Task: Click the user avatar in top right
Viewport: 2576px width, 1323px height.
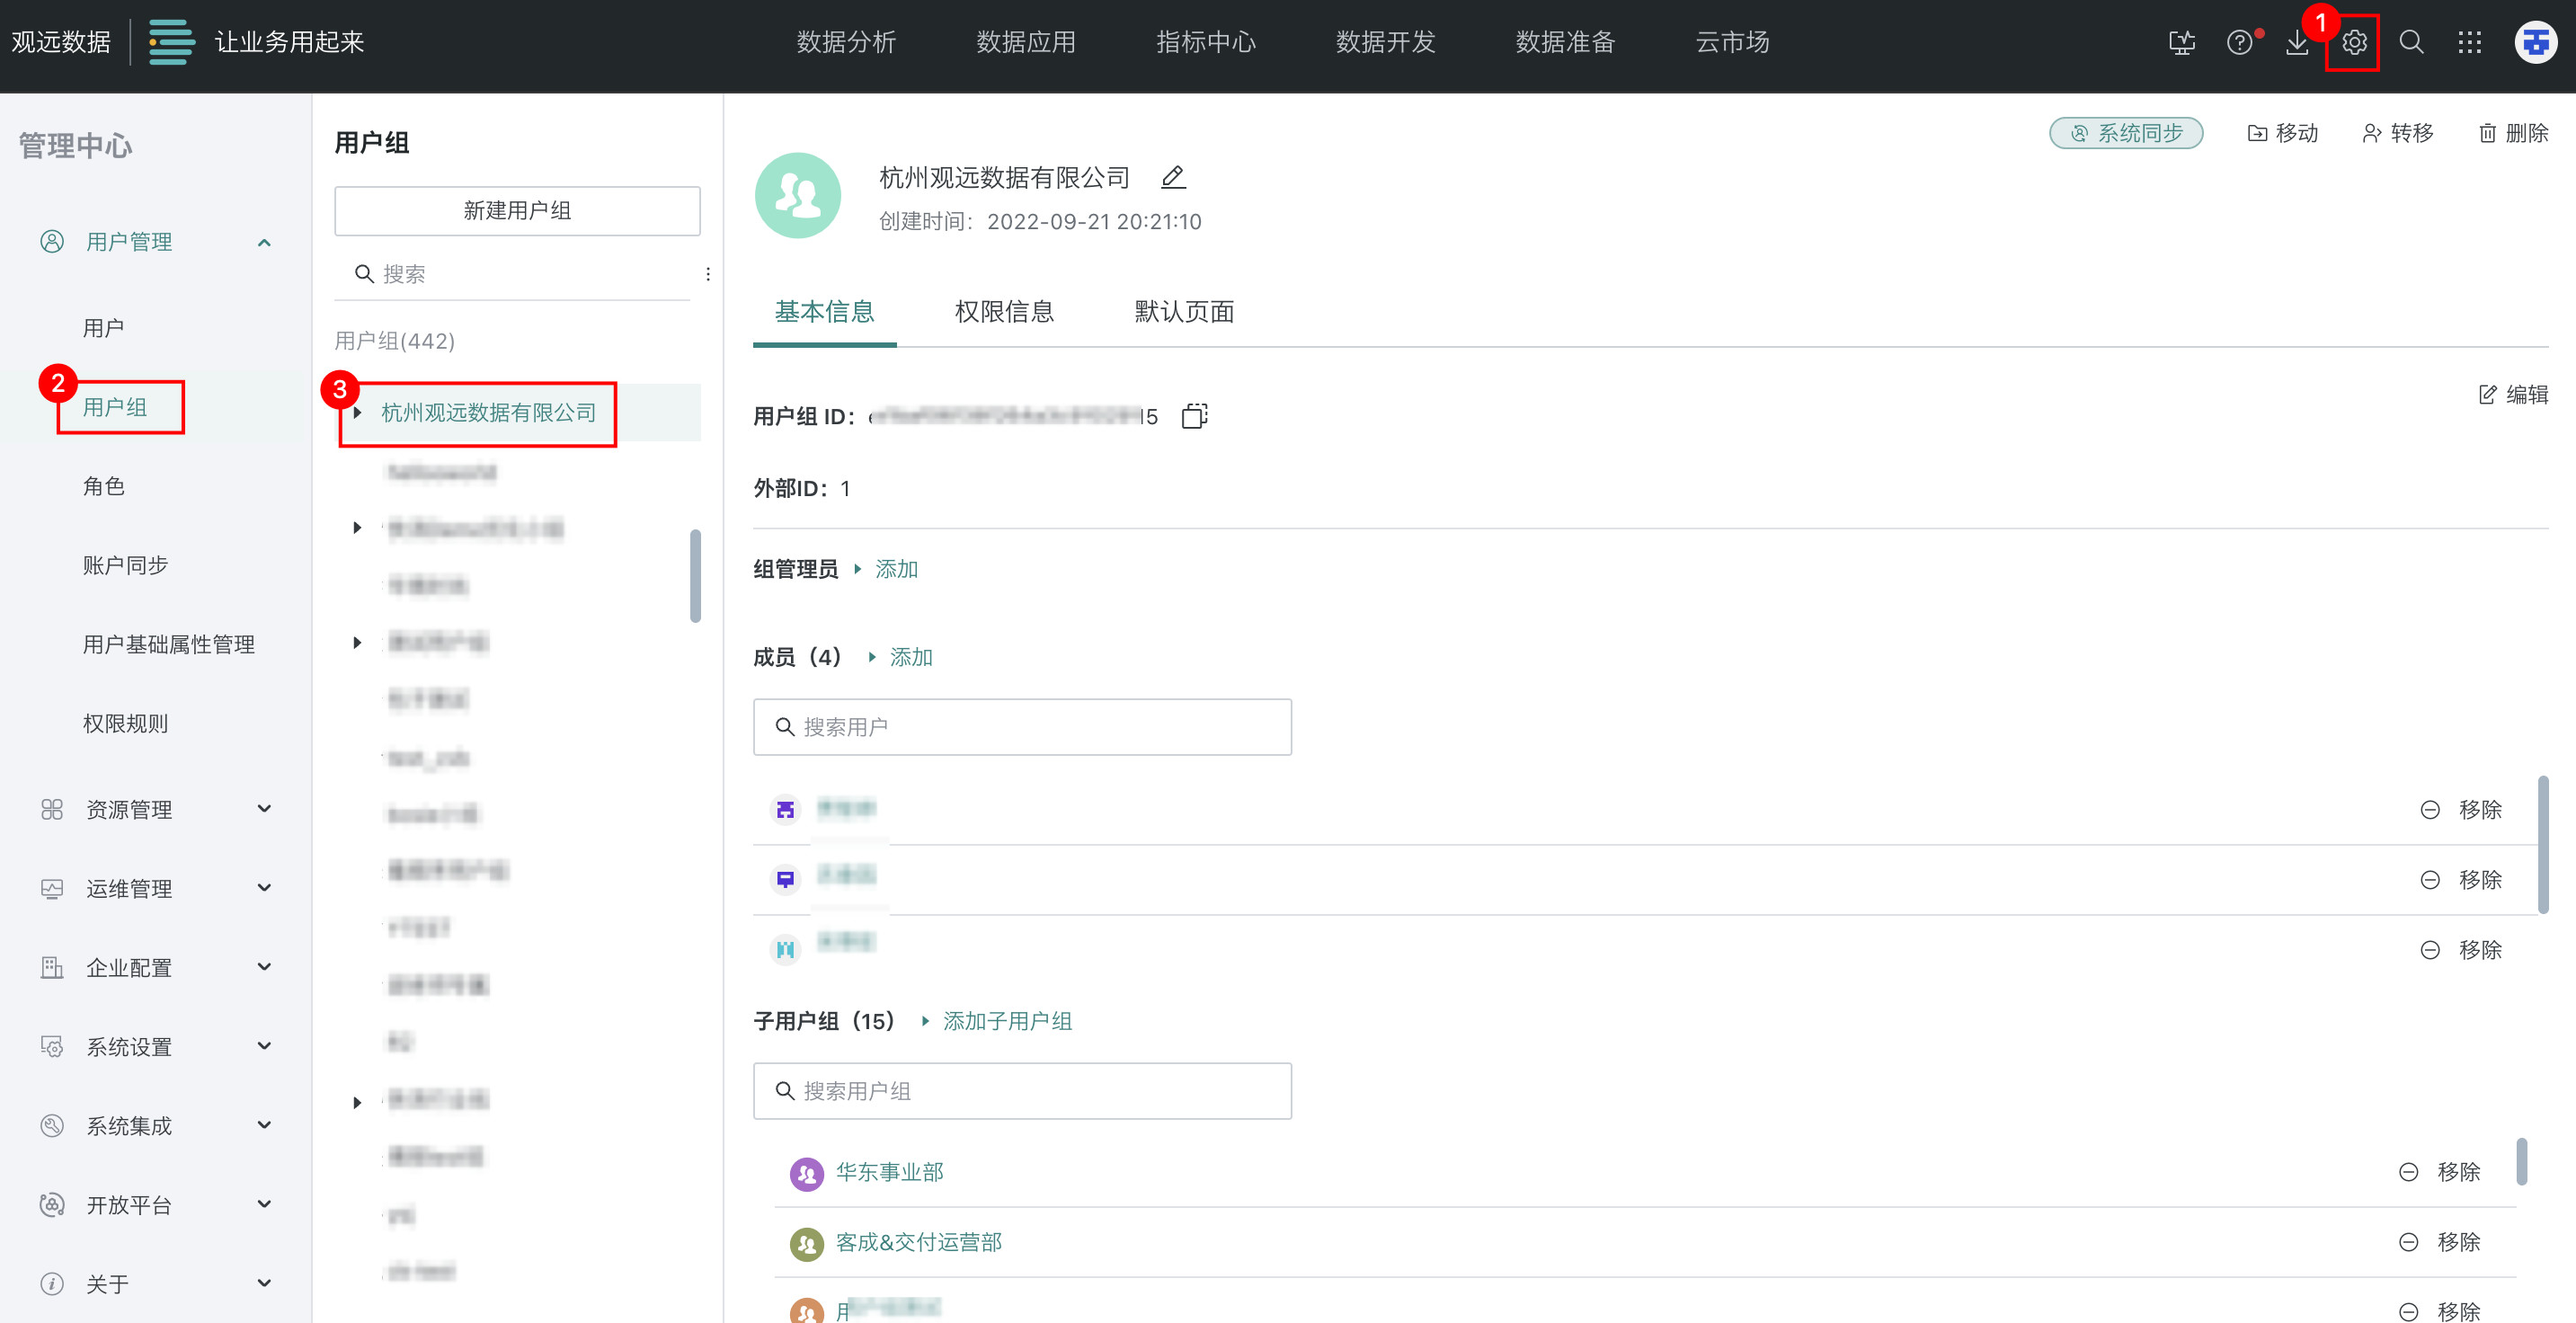Action: (x=2535, y=43)
